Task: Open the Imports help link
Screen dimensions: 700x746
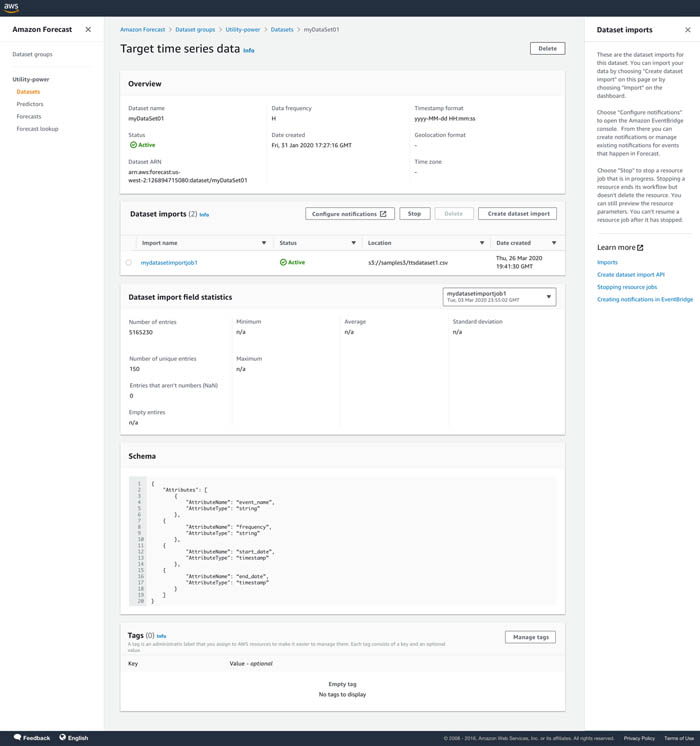Action: [607, 262]
